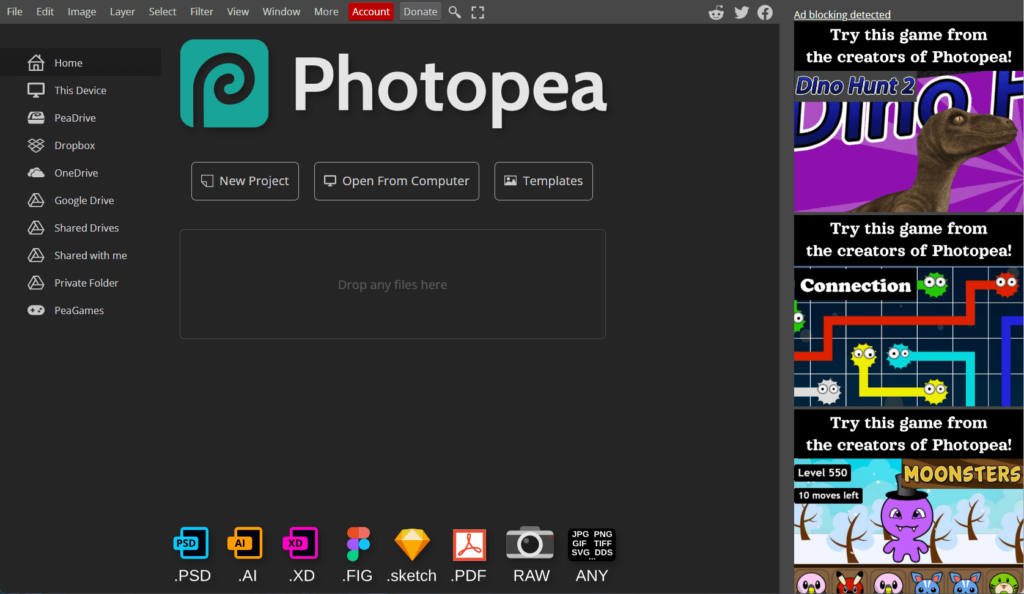The width and height of the screenshot is (1024, 594).
Task: Open Photopea Reddit page icon
Action: coord(716,12)
